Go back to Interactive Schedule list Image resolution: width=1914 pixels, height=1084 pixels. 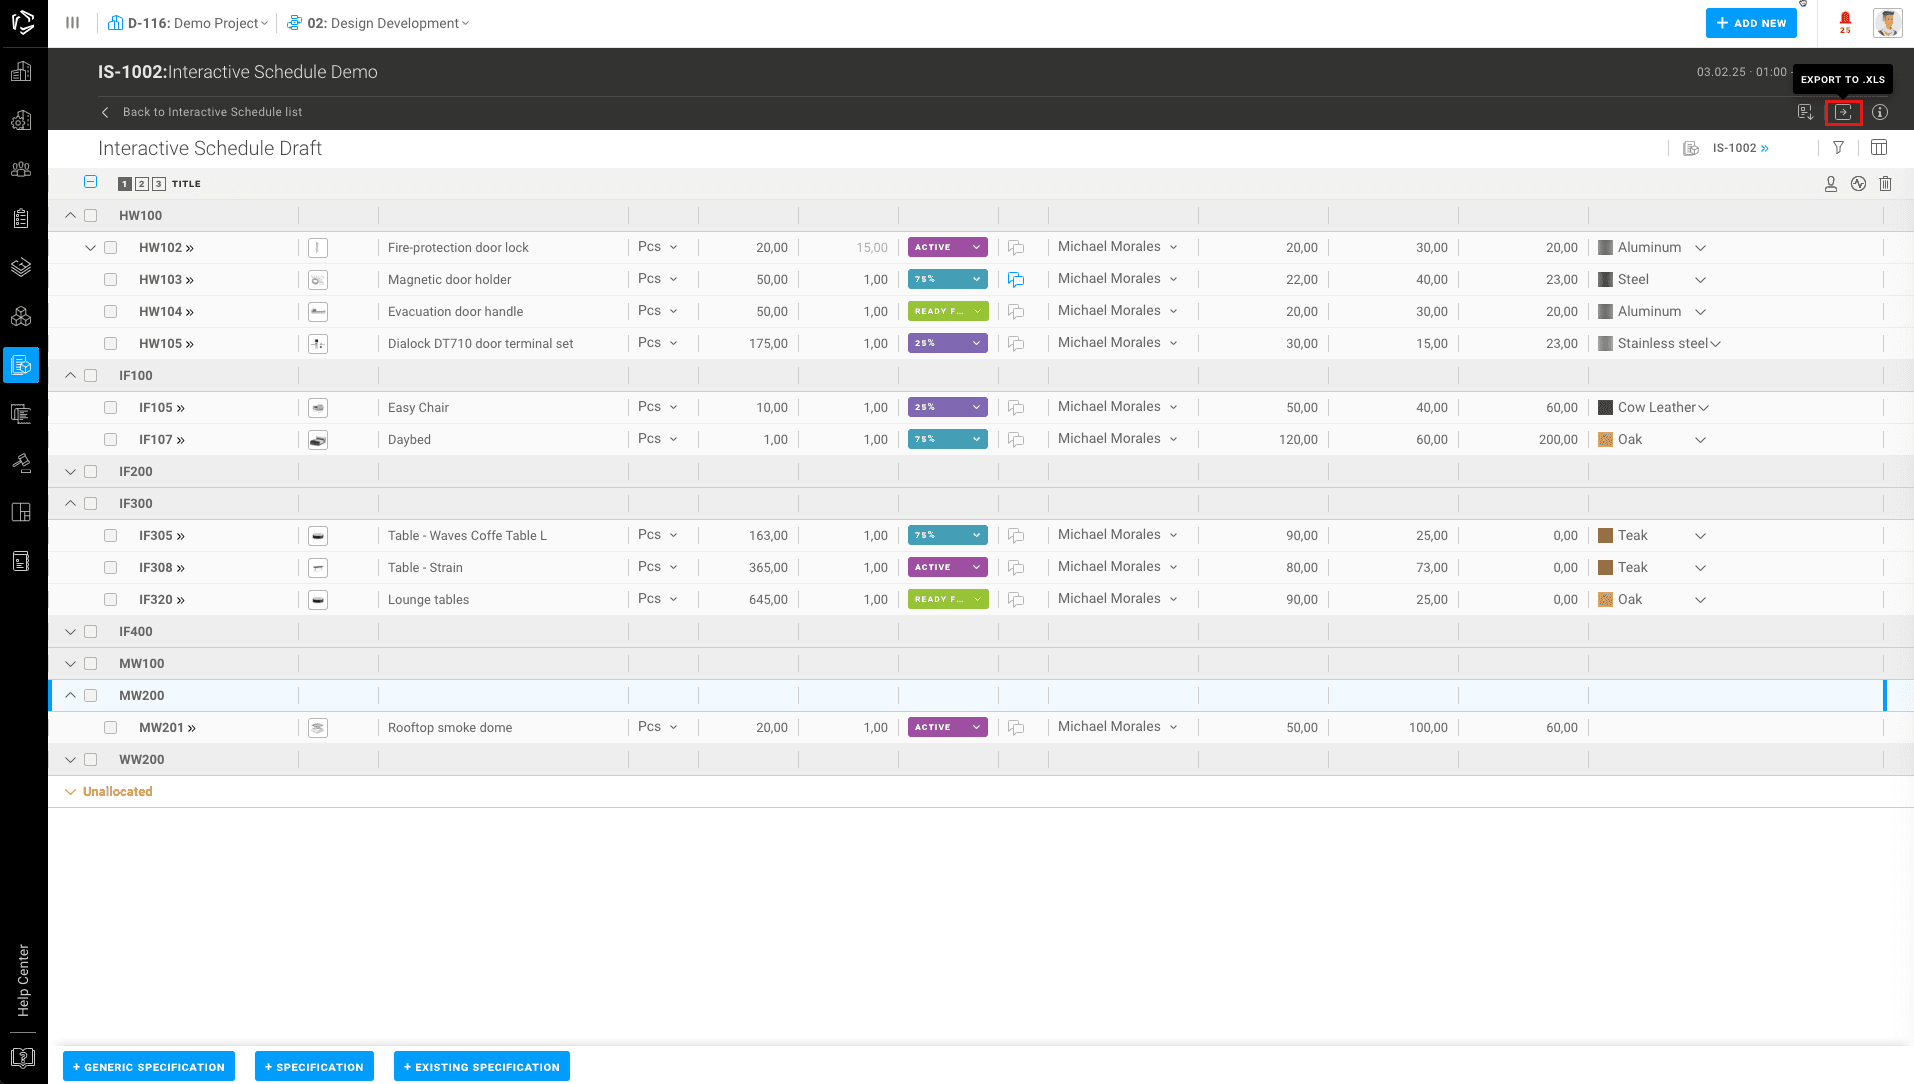tap(201, 112)
